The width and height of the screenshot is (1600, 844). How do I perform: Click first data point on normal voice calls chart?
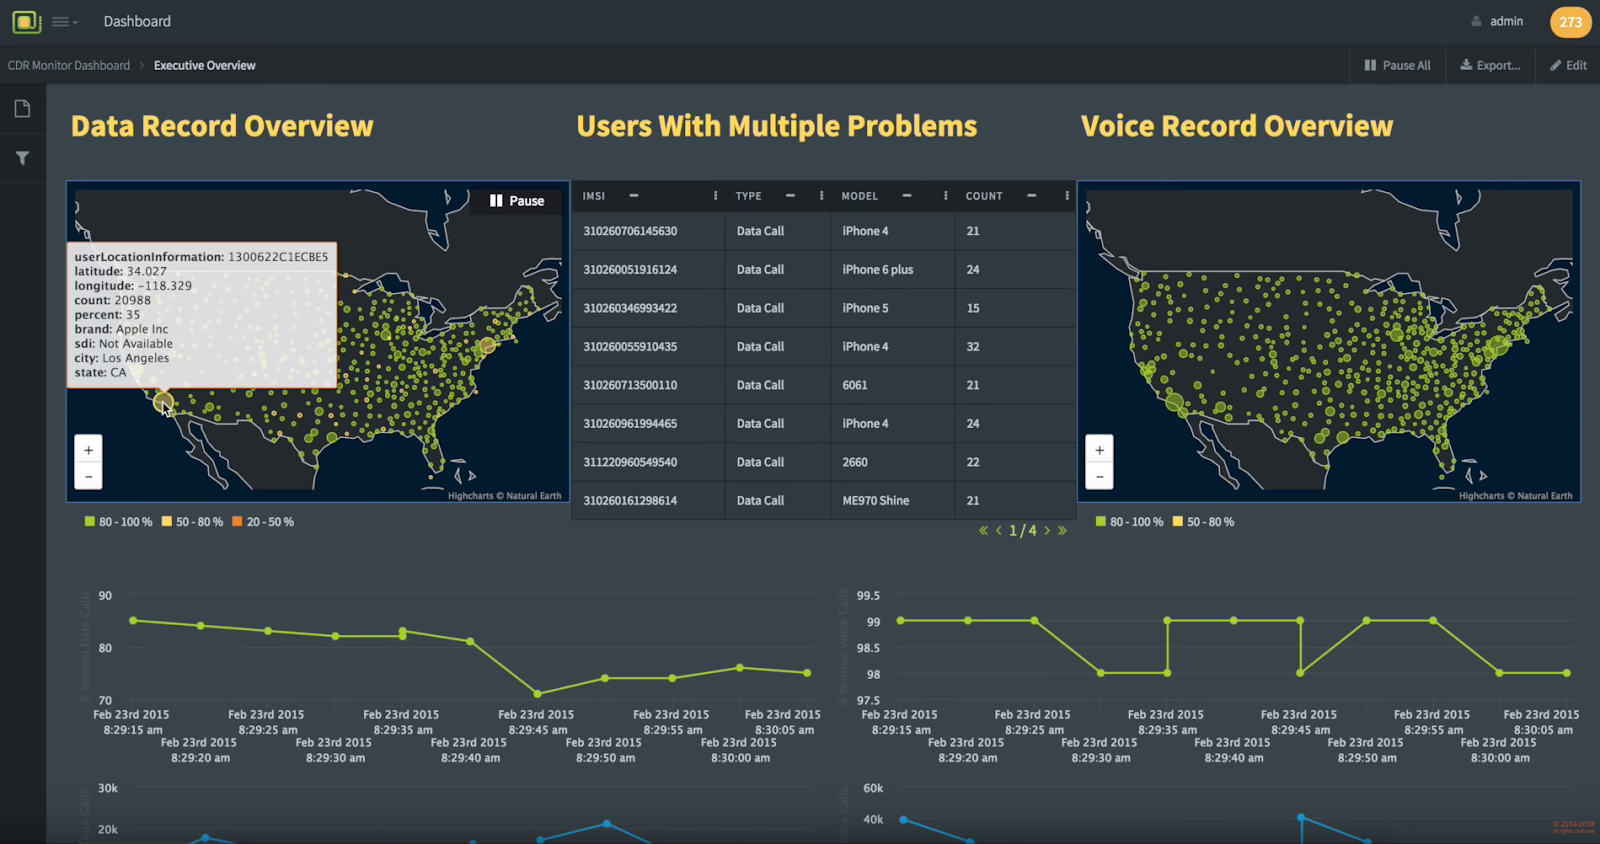point(901,621)
